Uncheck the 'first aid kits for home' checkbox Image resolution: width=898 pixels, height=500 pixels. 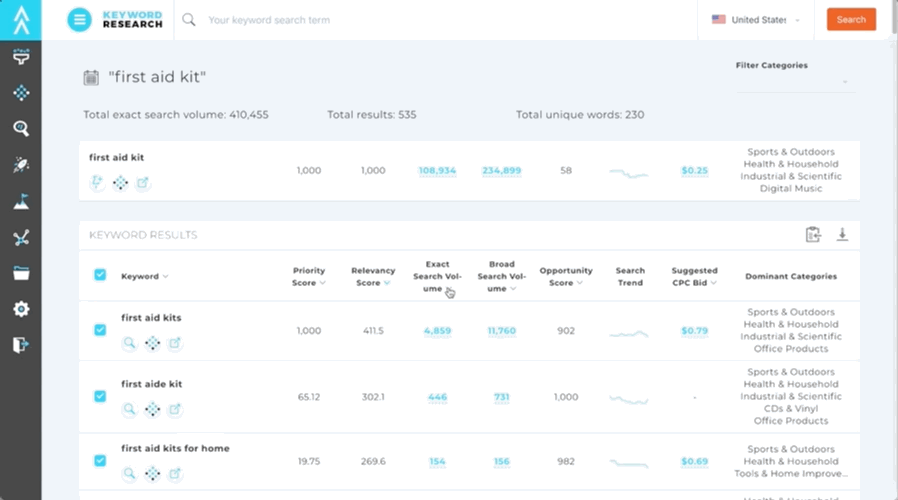100,461
